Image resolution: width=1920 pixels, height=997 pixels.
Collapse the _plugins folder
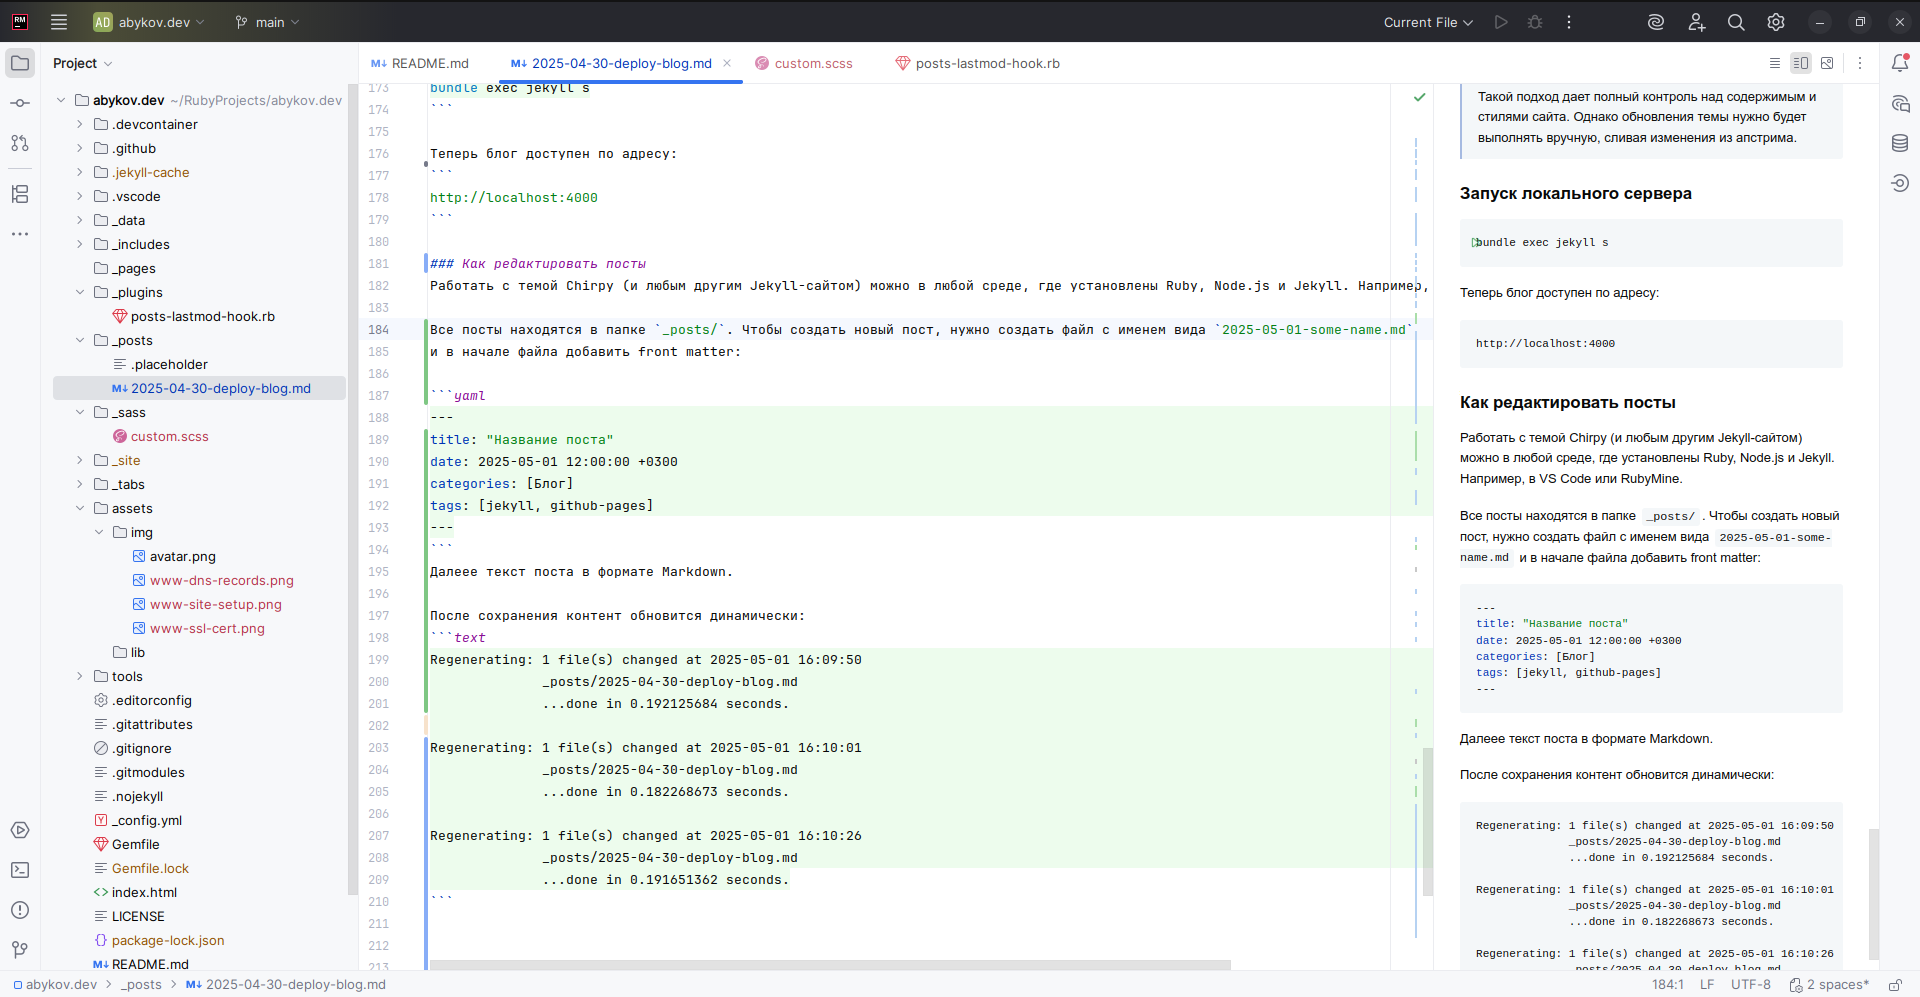(80, 292)
